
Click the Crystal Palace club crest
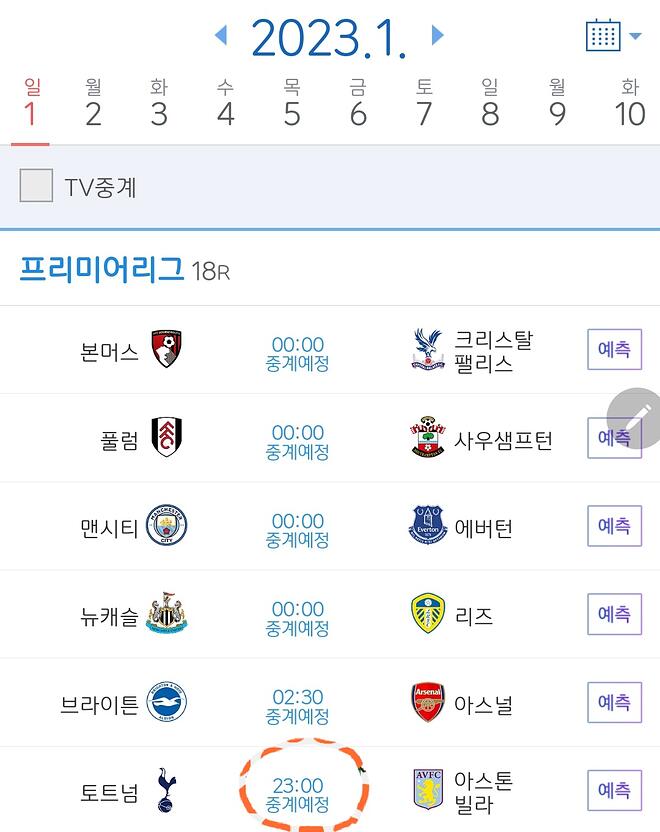pos(429,349)
